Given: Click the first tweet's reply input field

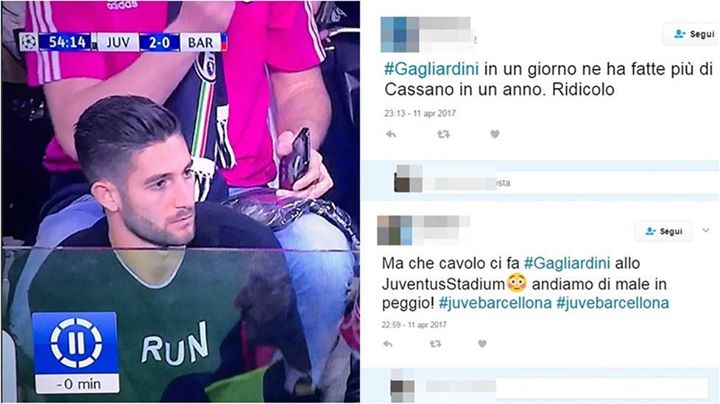Looking at the screenshot, I should (569, 183).
